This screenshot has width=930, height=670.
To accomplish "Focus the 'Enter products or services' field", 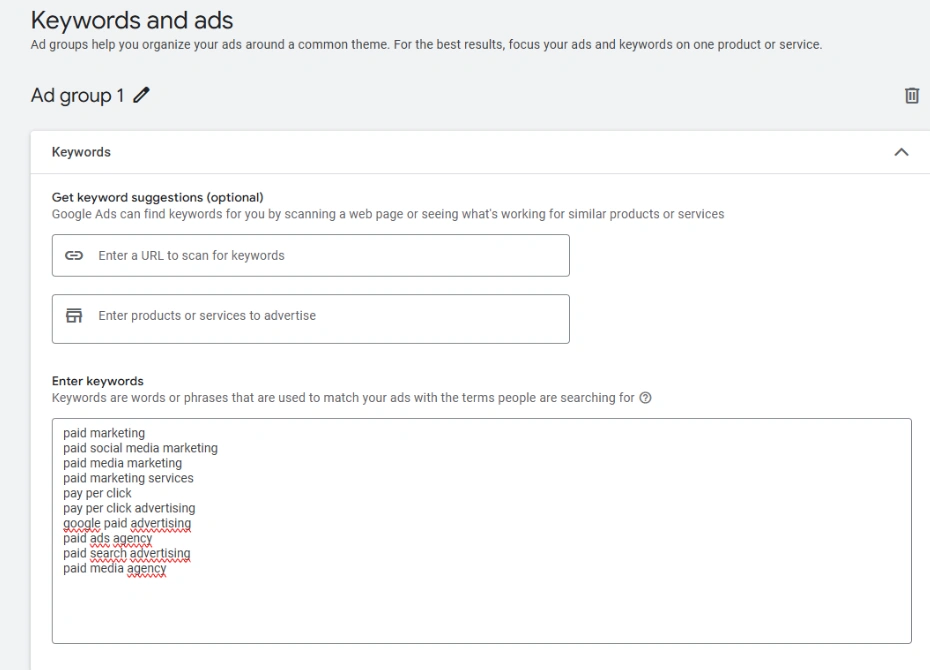I will coord(330,317).
